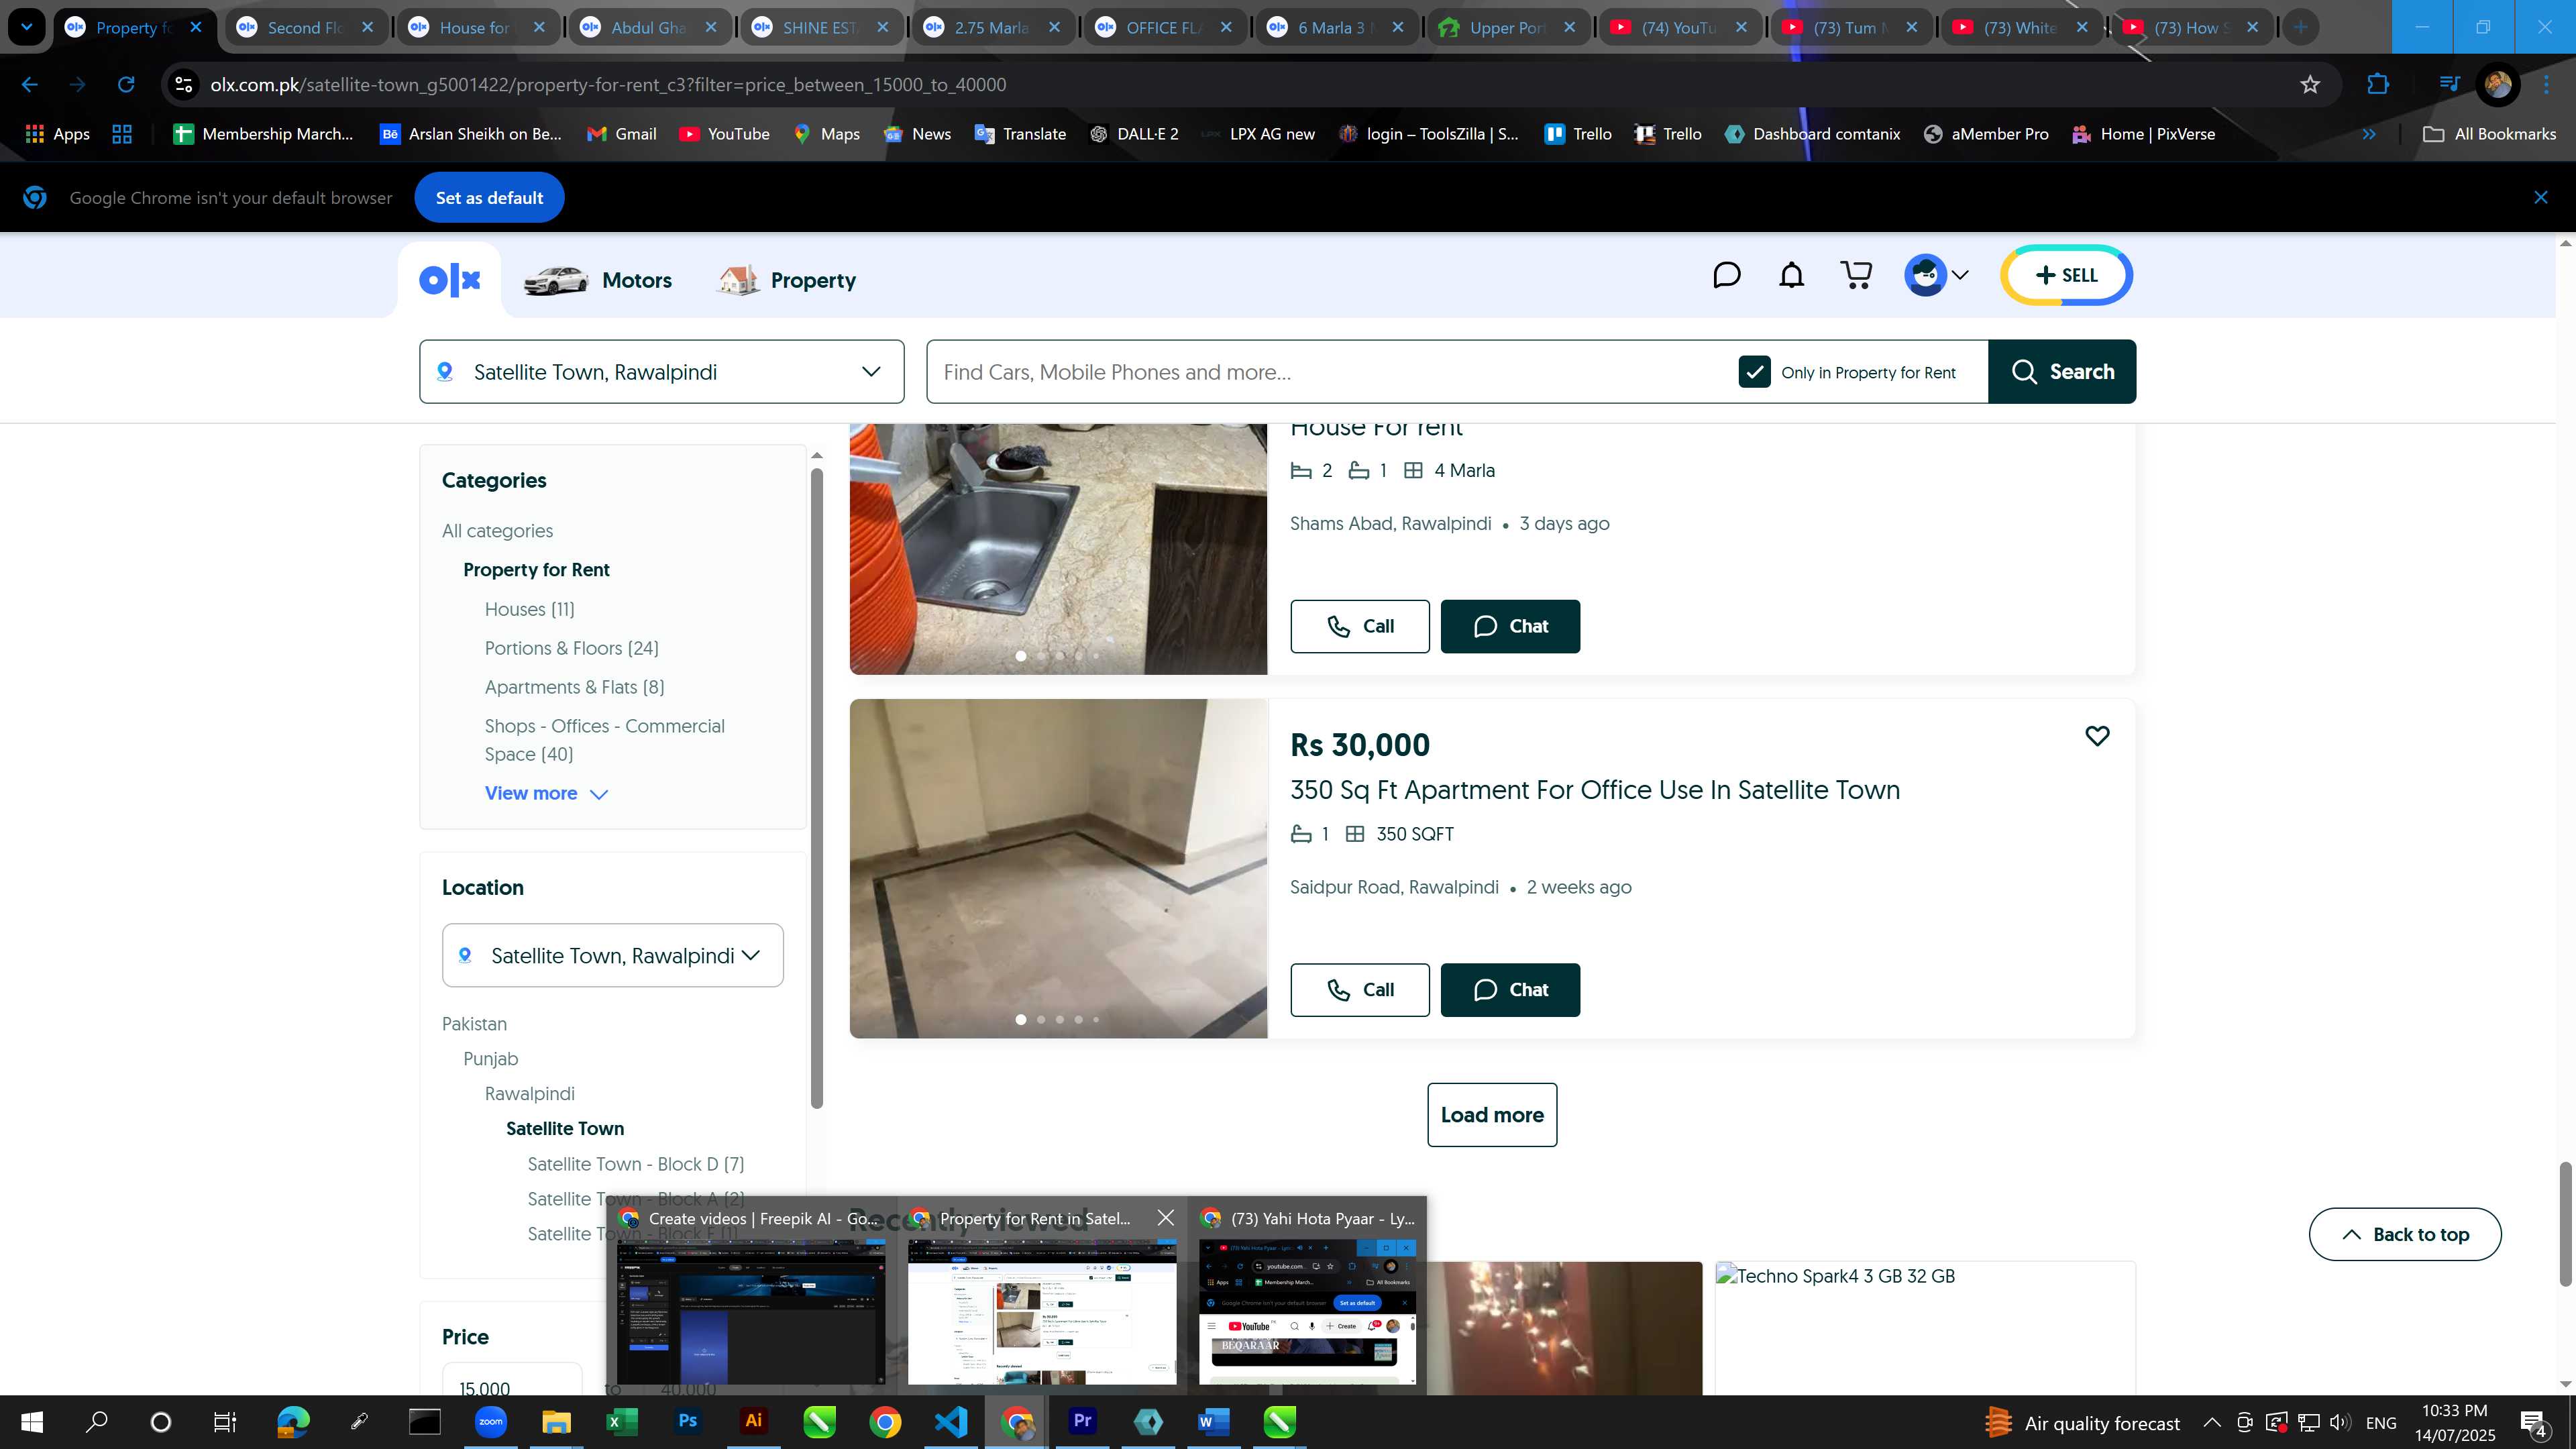Open the Motors section
This screenshot has width=2576, height=1449.
[x=598, y=280]
